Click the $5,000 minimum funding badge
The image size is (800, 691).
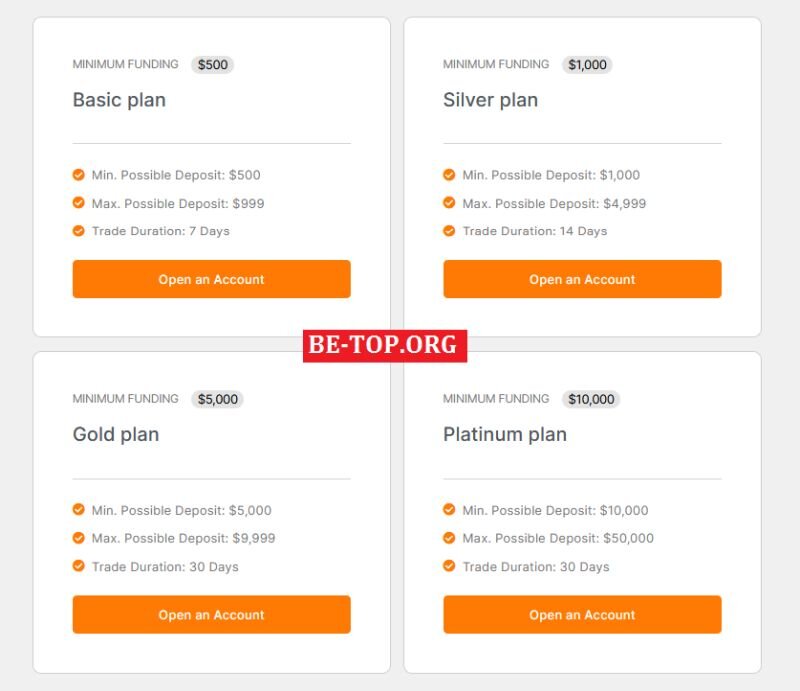tap(218, 399)
